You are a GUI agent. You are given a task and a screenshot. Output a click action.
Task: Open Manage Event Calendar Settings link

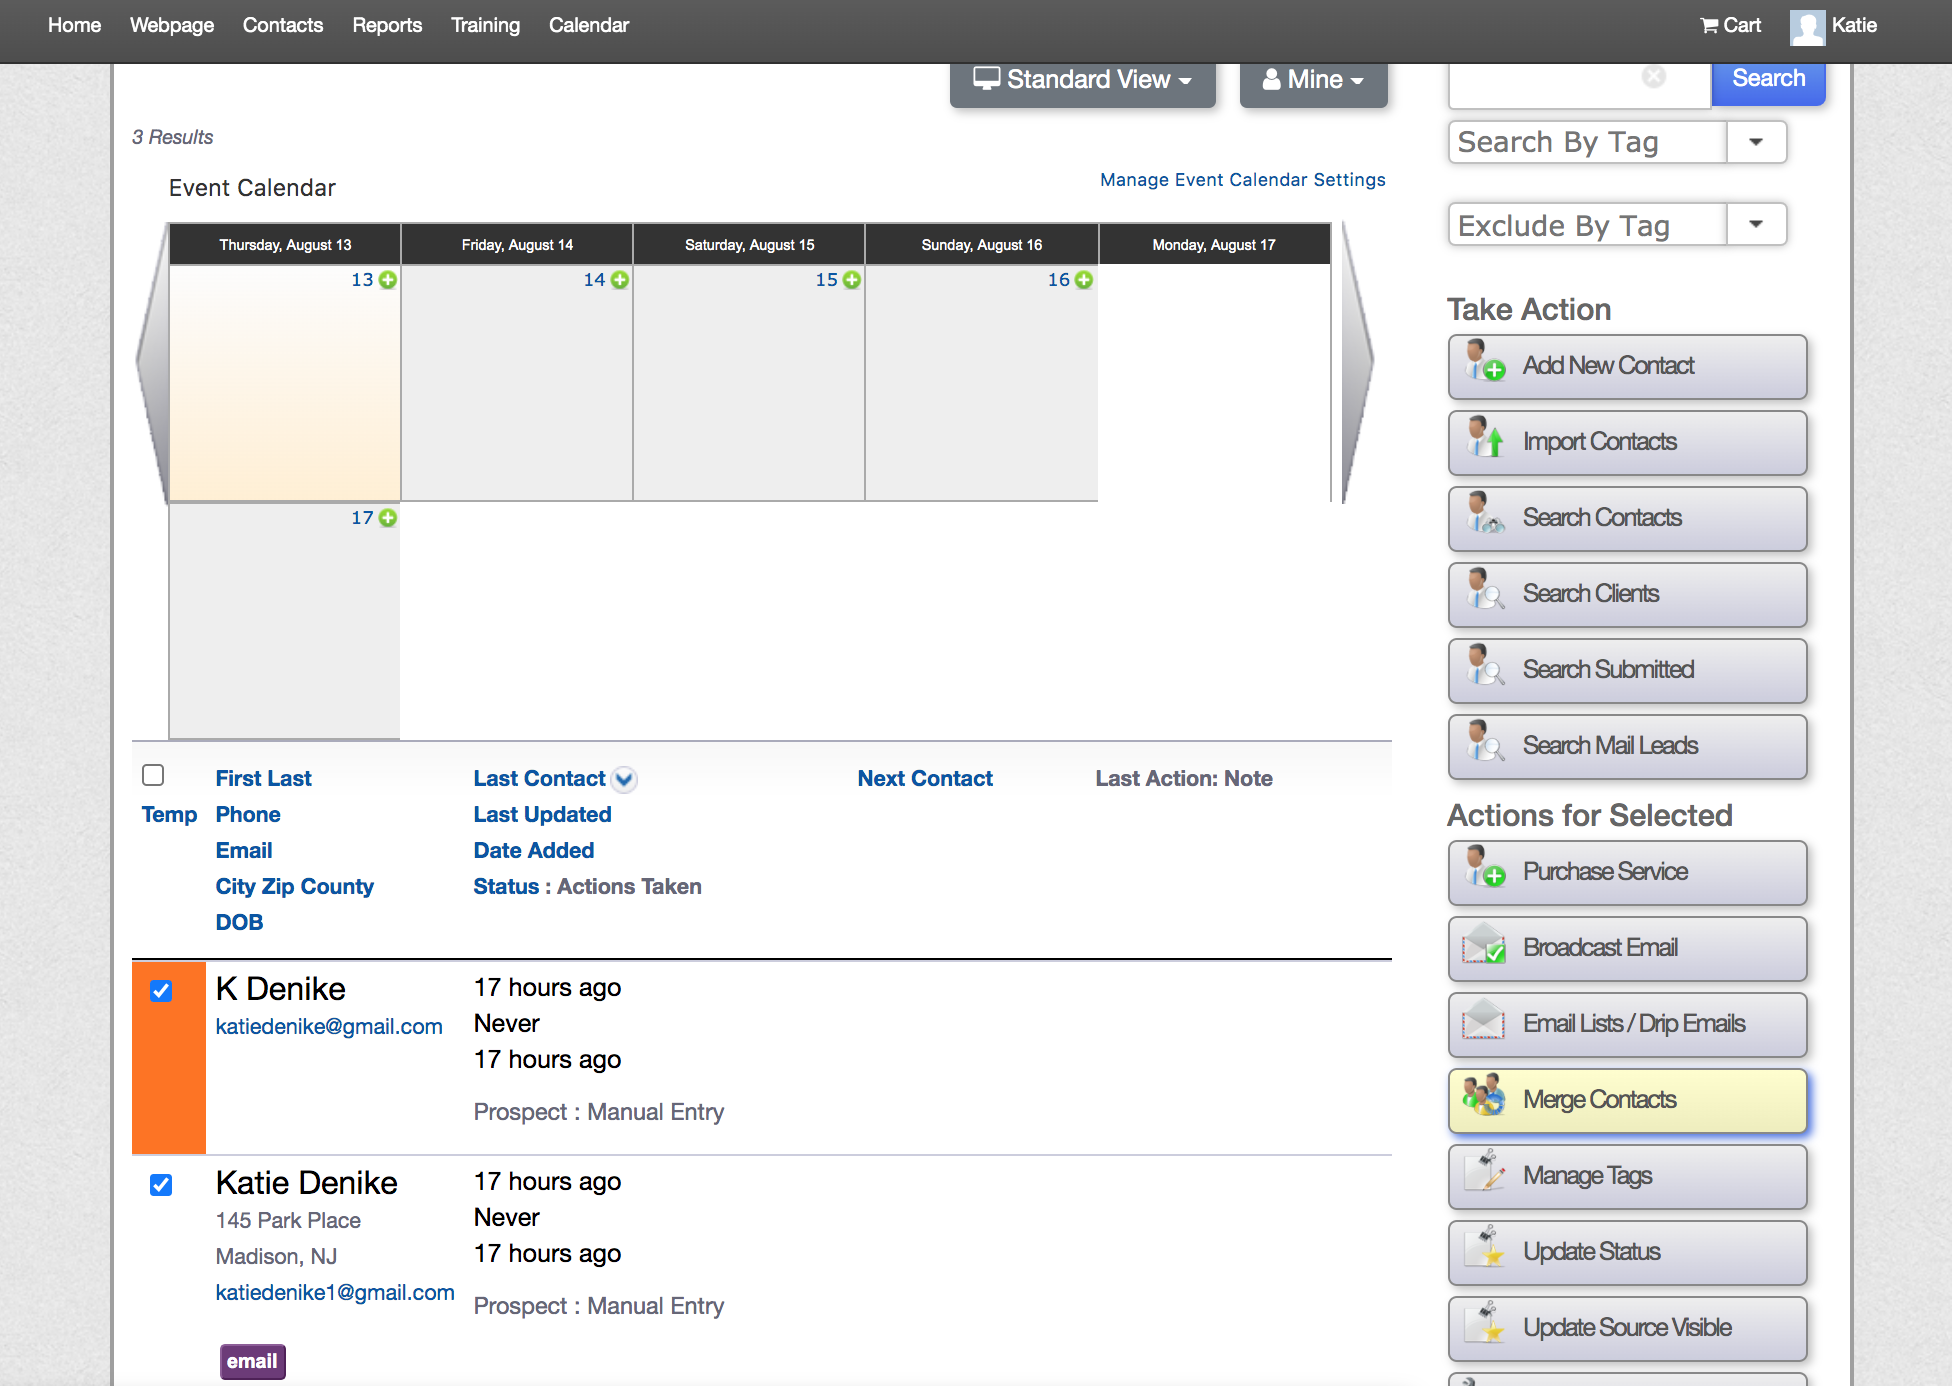pos(1242,180)
